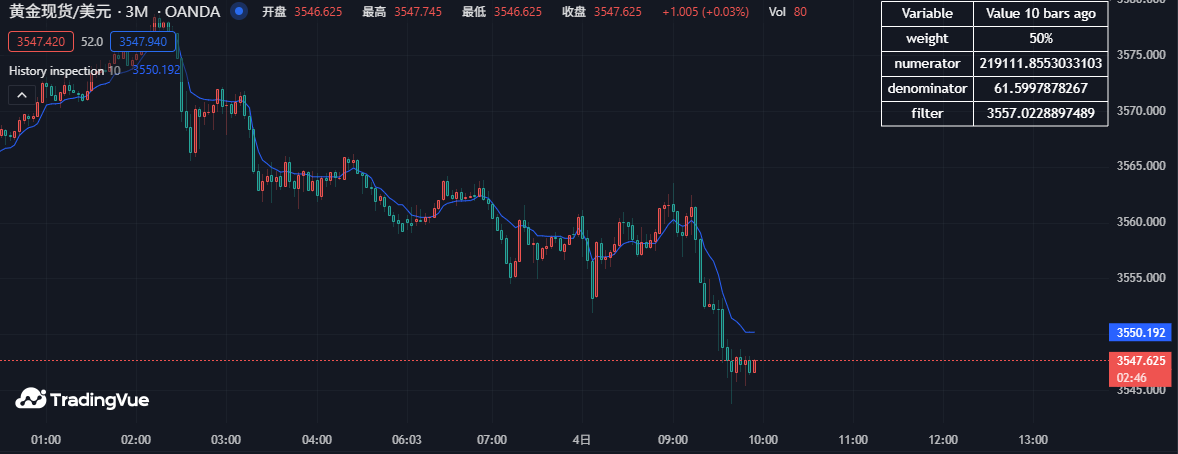Click the red sell price 3547.420 button
1178x454 pixels.
(x=42, y=42)
